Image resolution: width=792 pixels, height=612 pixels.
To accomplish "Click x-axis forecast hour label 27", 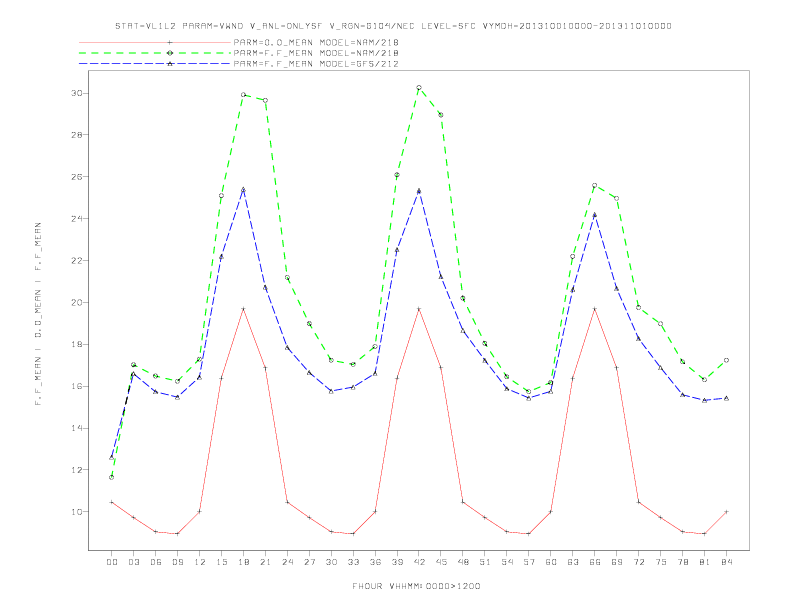I will (x=309, y=562).
